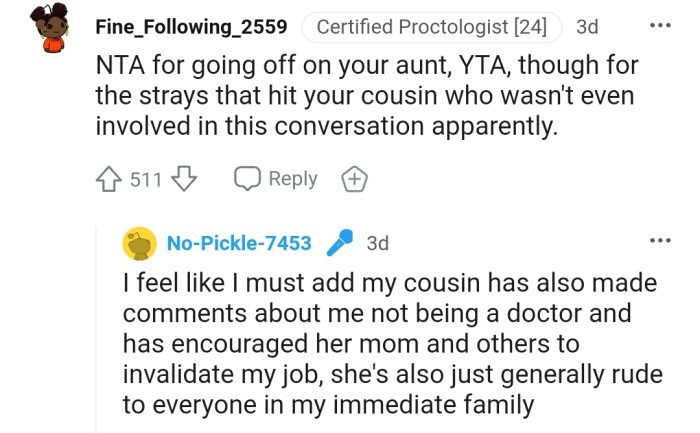Collapse thread using the vertical reply line
Image resolution: width=700 pixels, height=433 pixels.
pyautogui.click(x=109, y=330)
